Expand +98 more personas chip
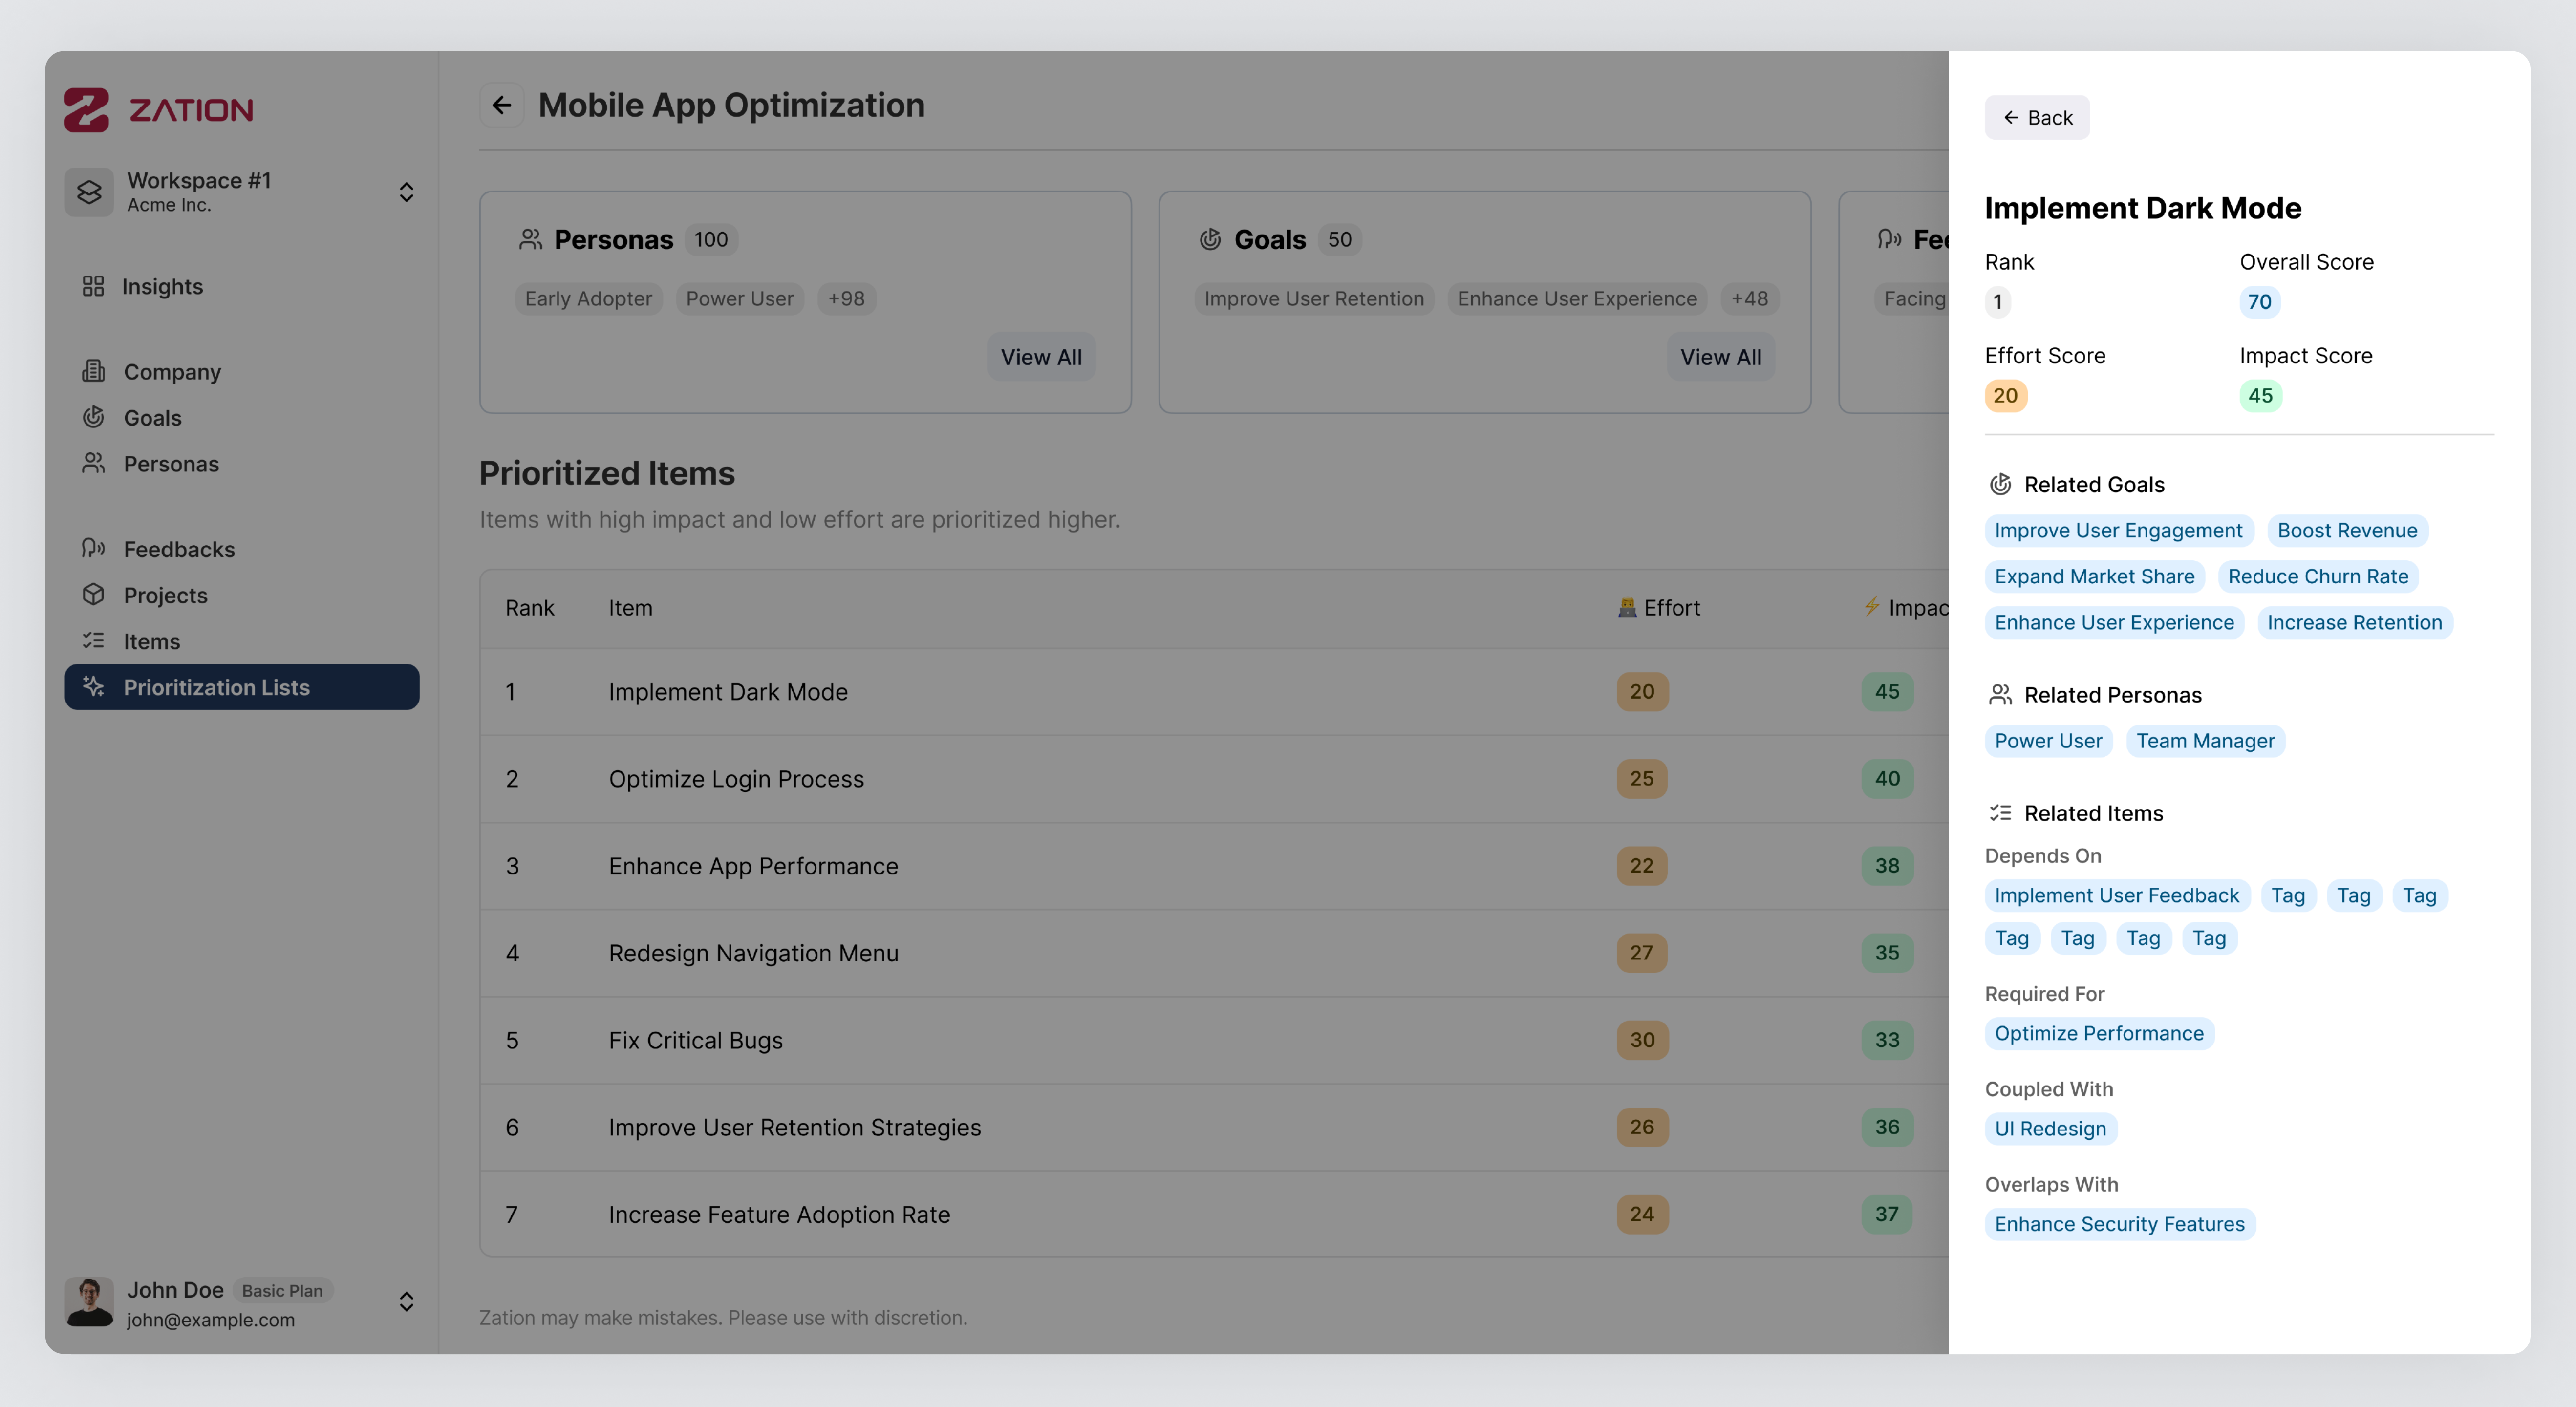 (846, 299)
